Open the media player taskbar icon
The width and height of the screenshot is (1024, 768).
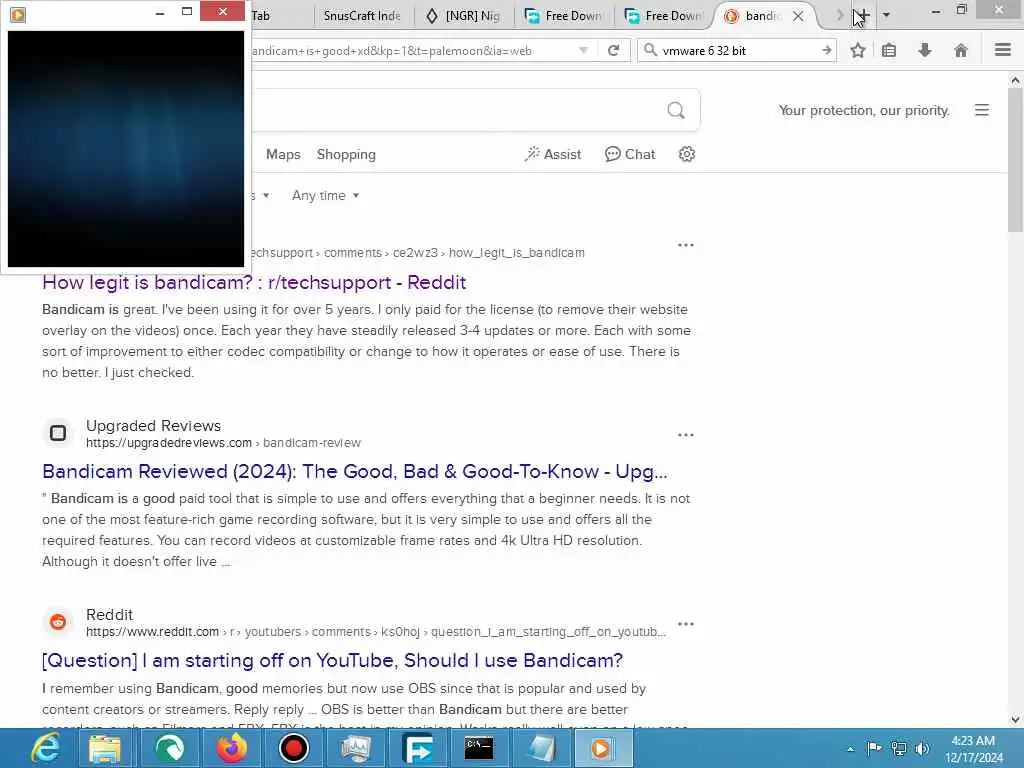(601, 748)
